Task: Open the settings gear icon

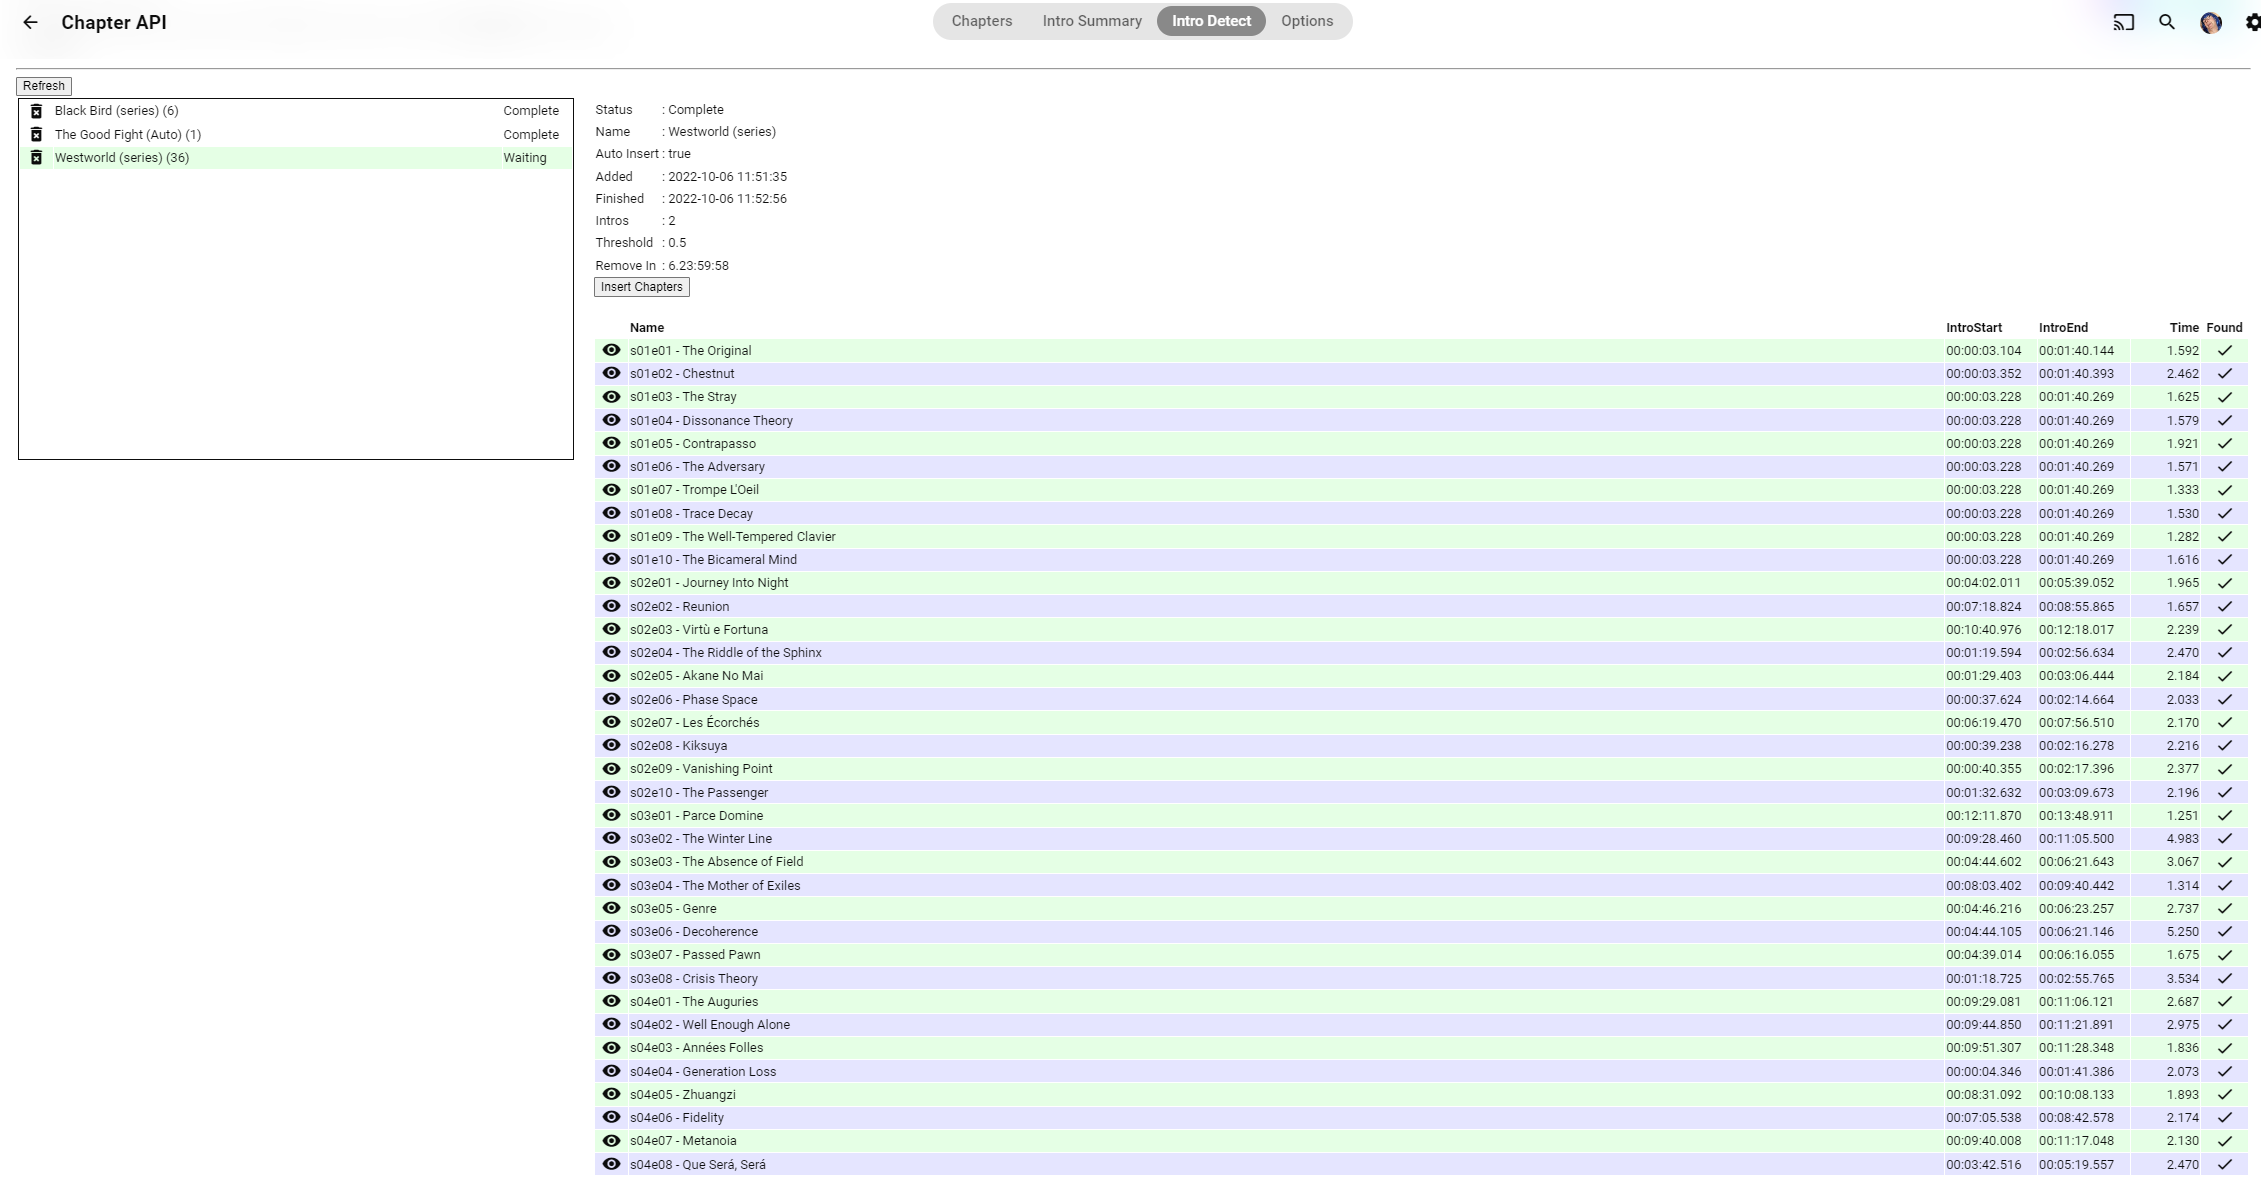Action: 2251,22
